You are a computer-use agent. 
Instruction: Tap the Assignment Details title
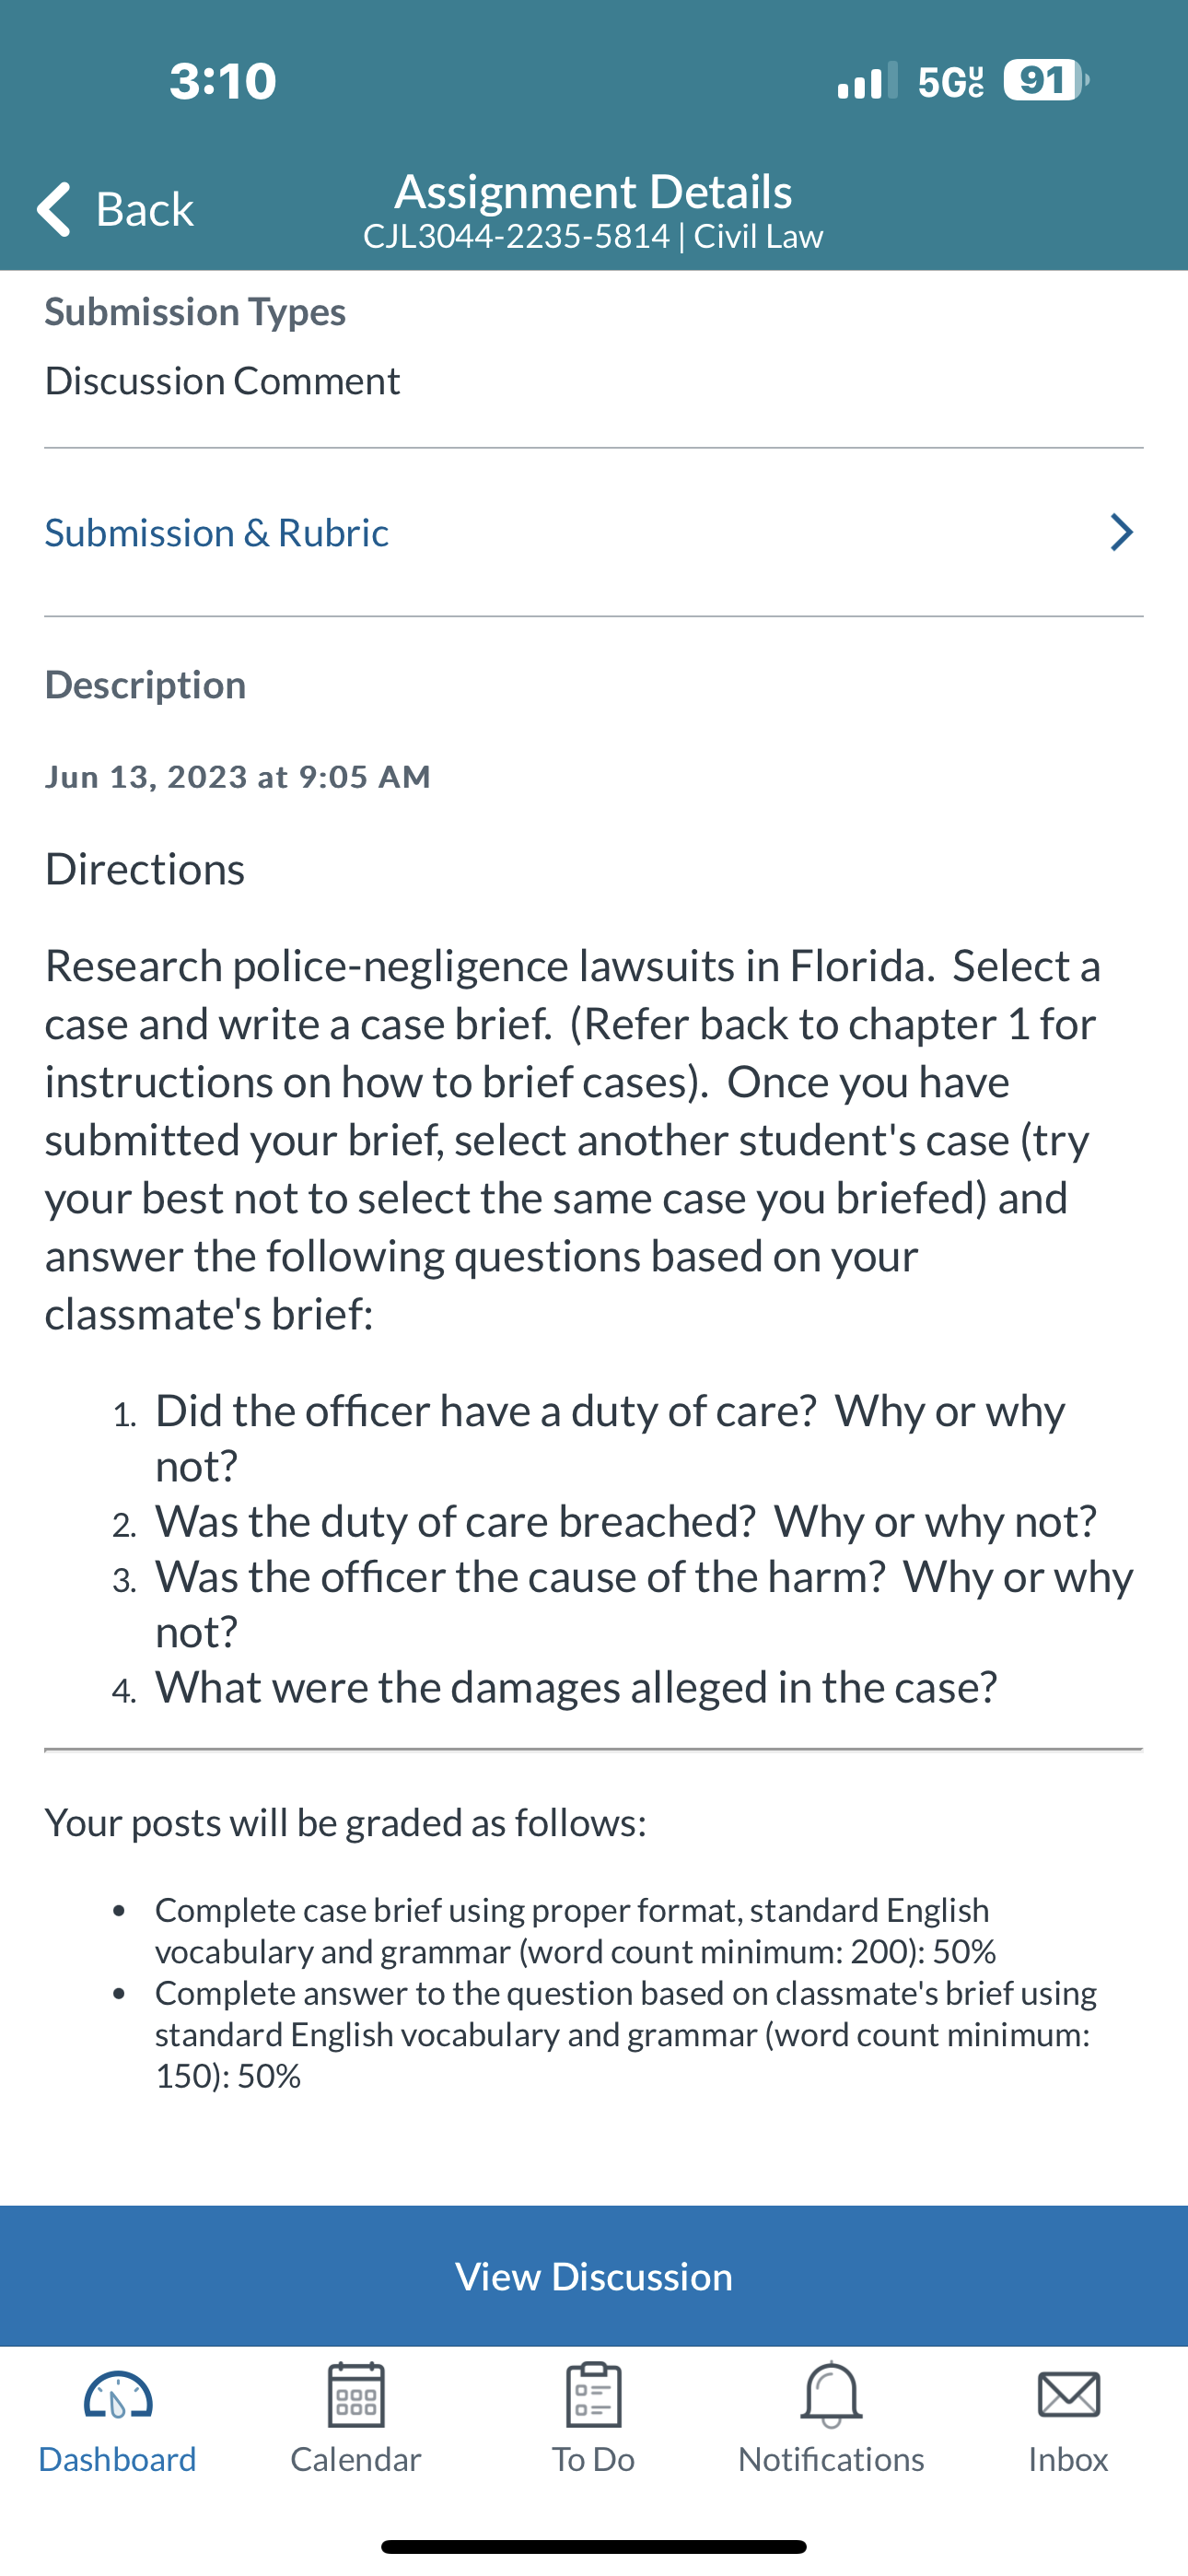(x=593, y=191)
